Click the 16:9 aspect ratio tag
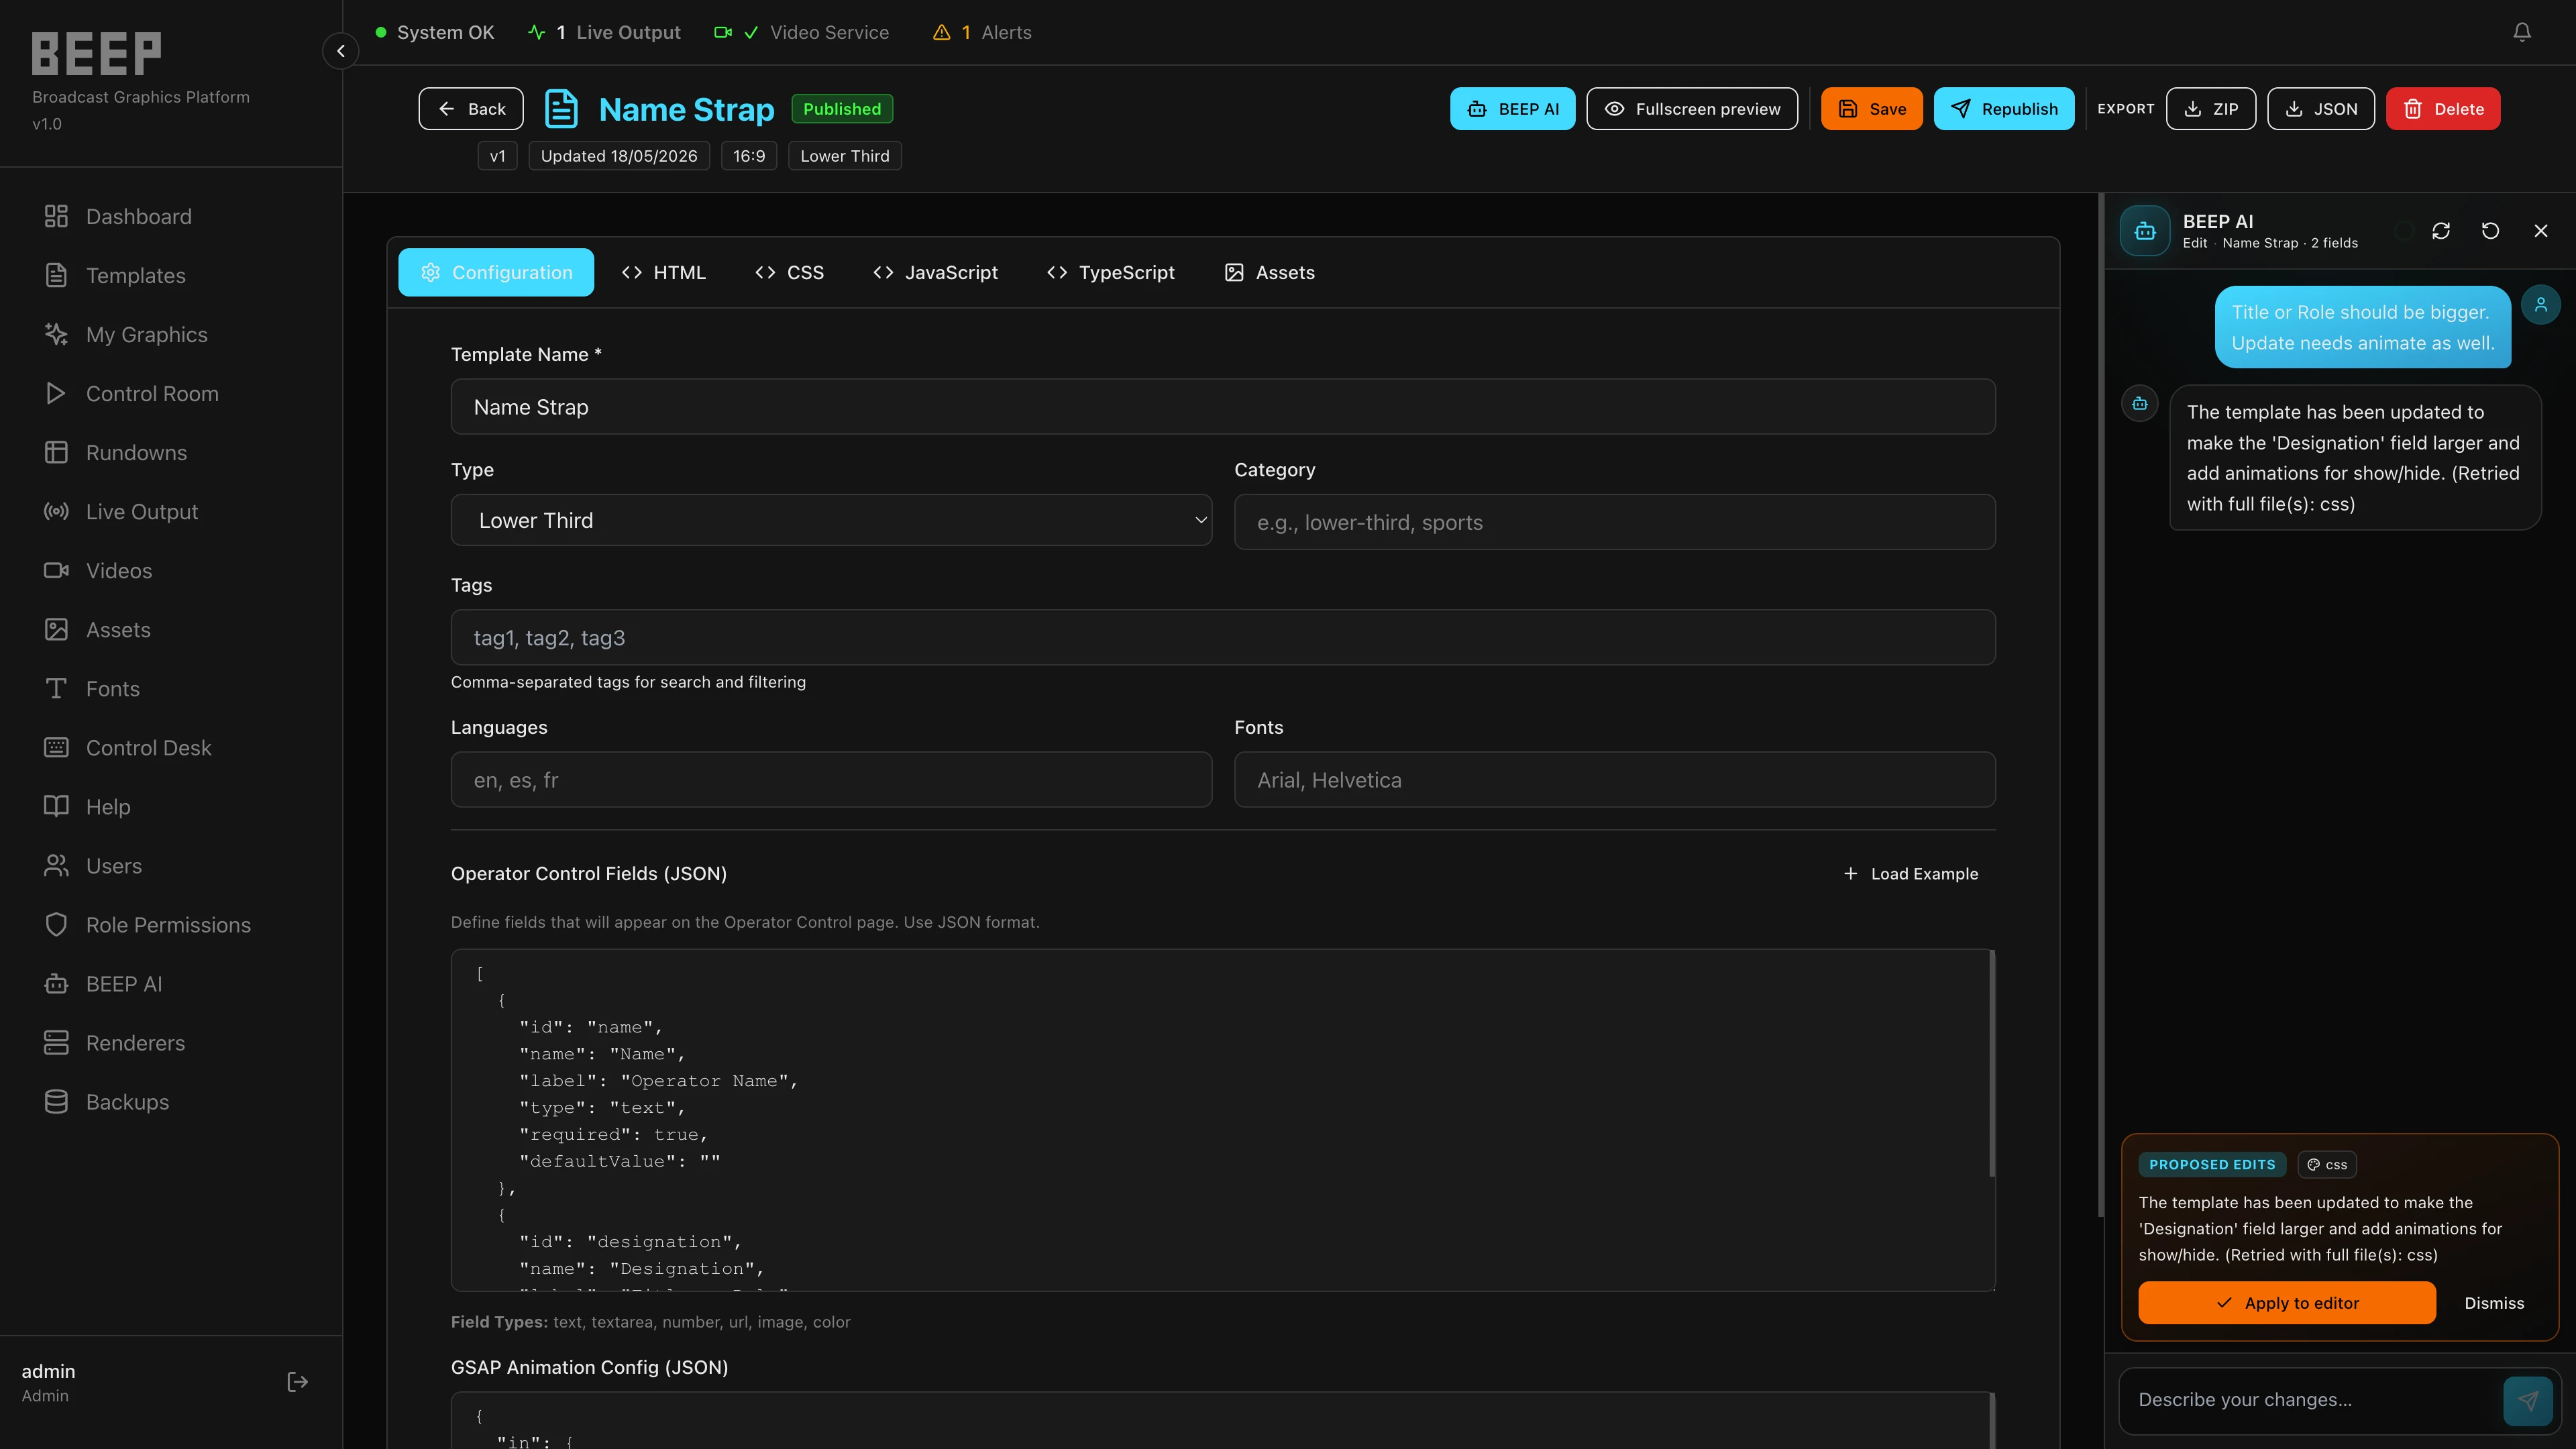 pos(749,156)
